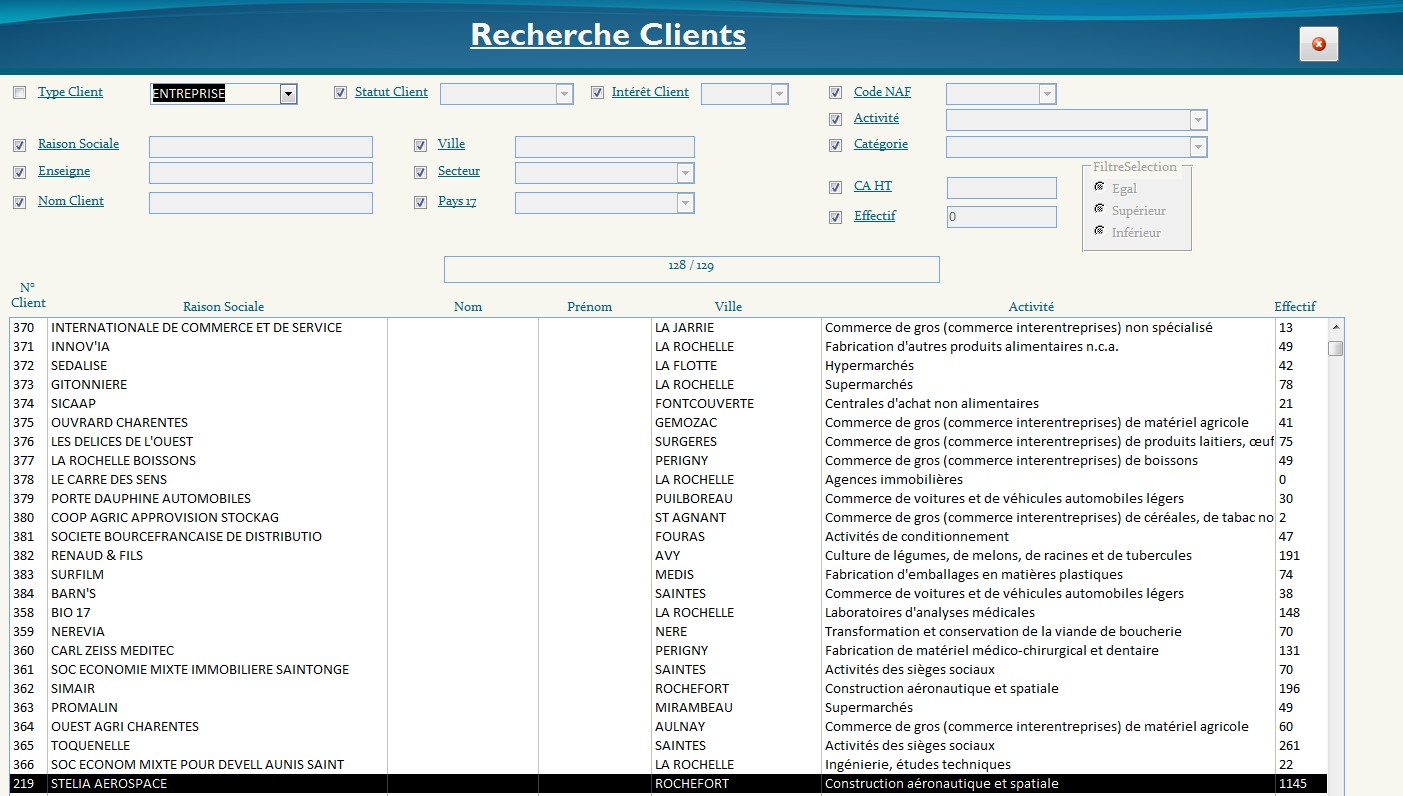This screenshot has height=796, width=1403.
Task: Focus the CA HT input field
Action: point(1002,188)
